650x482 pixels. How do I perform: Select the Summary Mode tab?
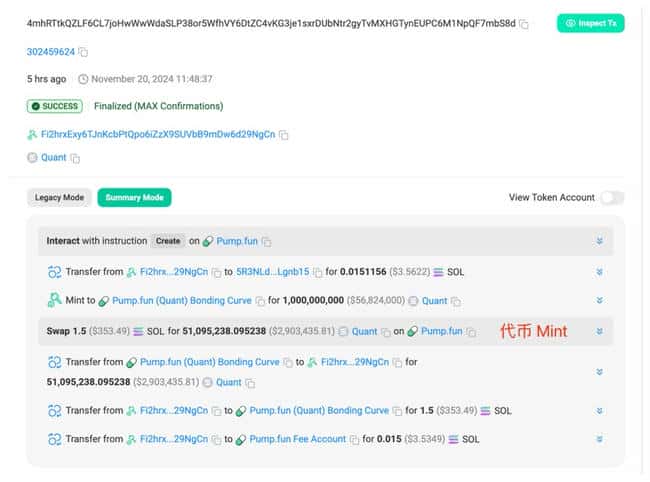click(x=134, y=198)
